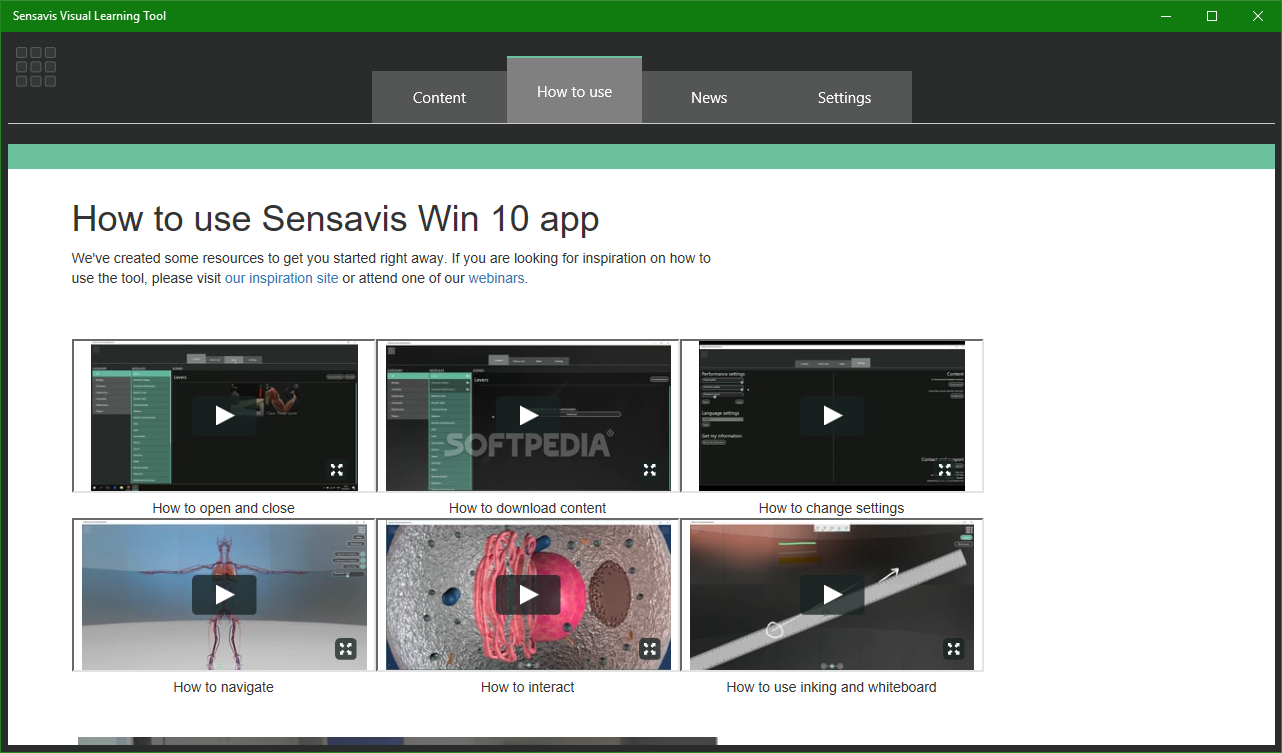Fullscreen the How to download content video
1282x753 pixels.
click(649, 470)
